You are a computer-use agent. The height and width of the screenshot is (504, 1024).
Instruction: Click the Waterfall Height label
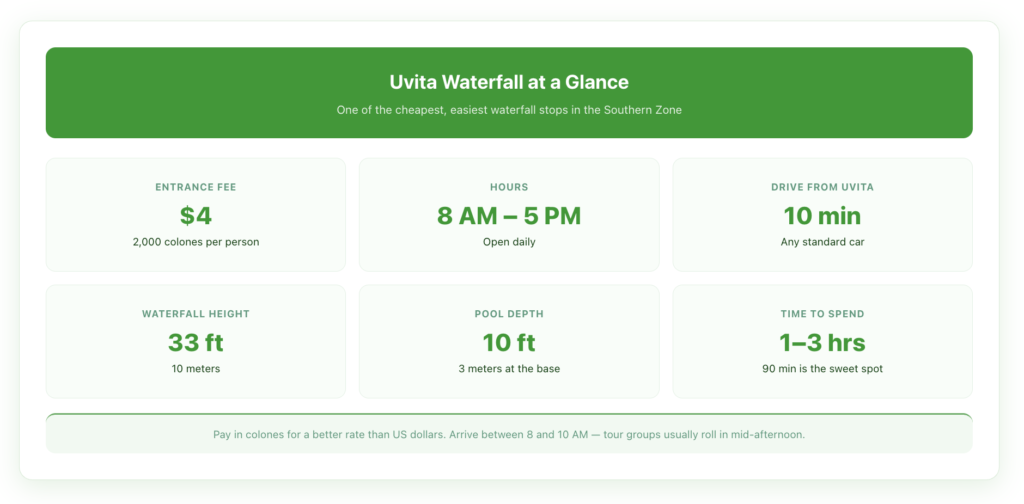tap(196, 314)
